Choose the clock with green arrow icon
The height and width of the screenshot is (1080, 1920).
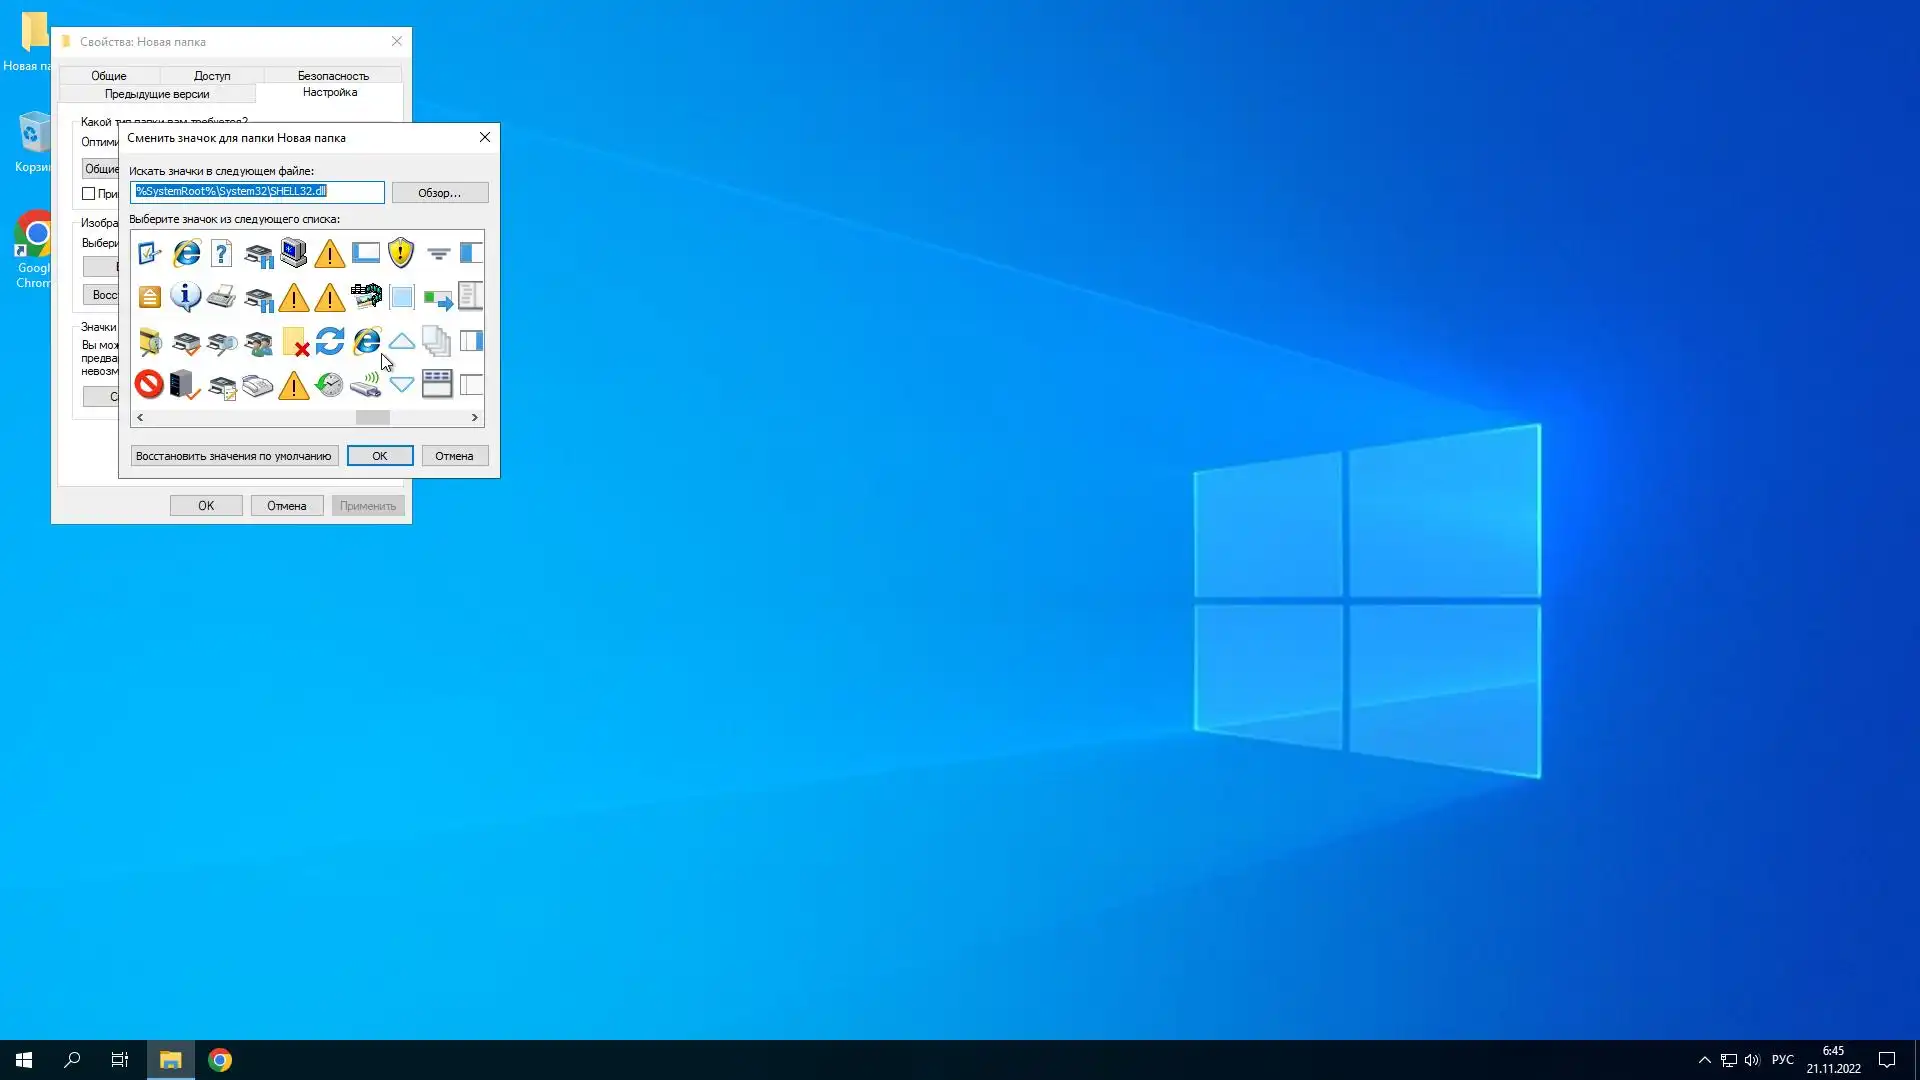coord(329,384)
